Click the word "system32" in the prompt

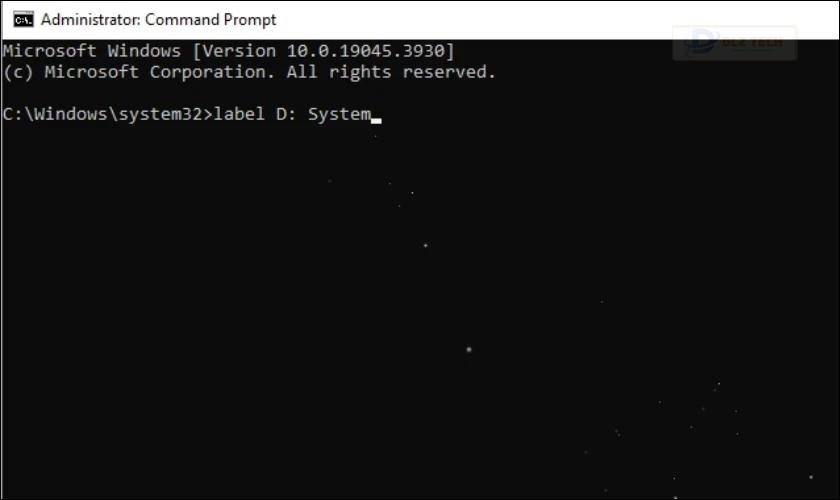click(160, 115)
